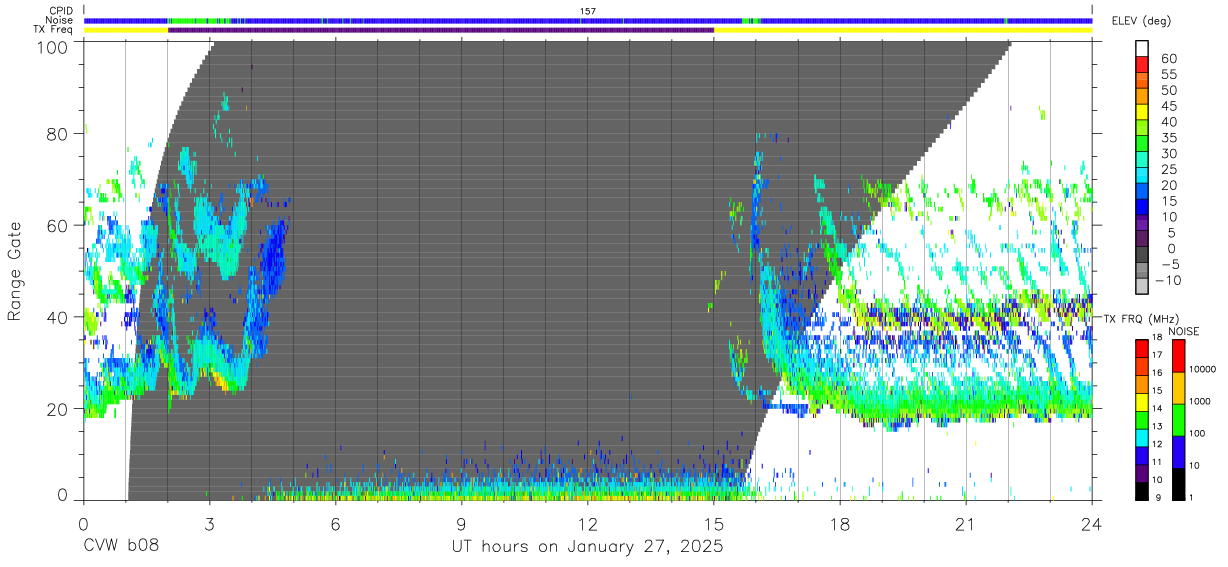Click the blue 10 noise legend block
Viewport: 1228px width, 567px height.
pos(1177,452)
